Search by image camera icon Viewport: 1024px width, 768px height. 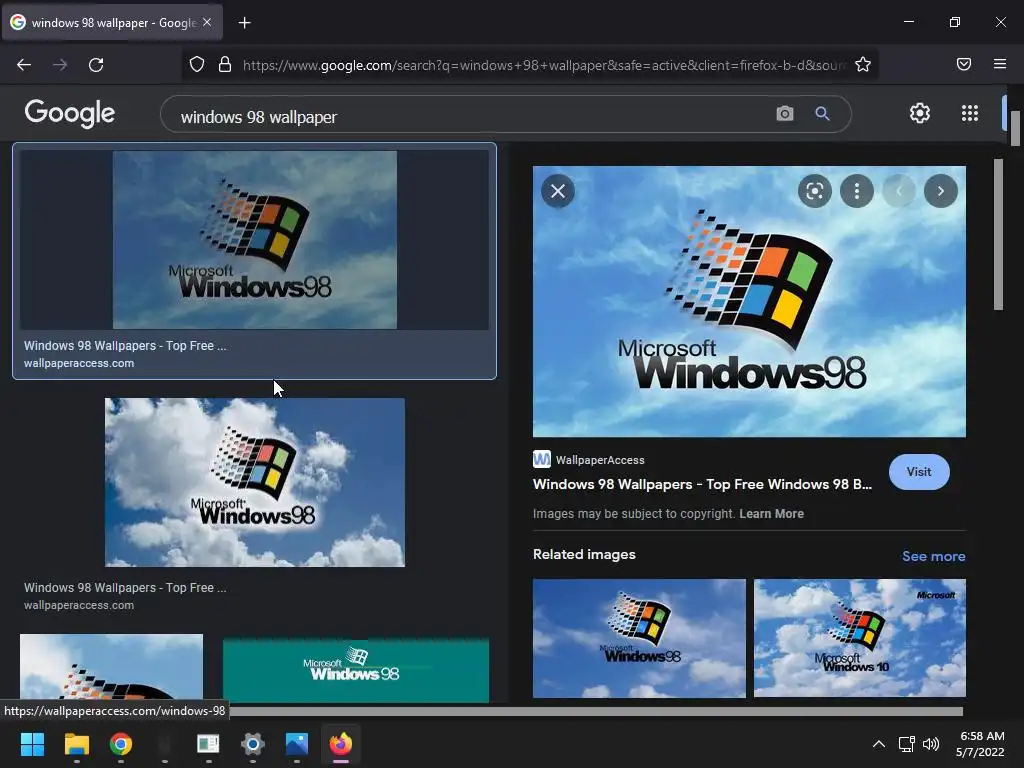pos(784,114)
